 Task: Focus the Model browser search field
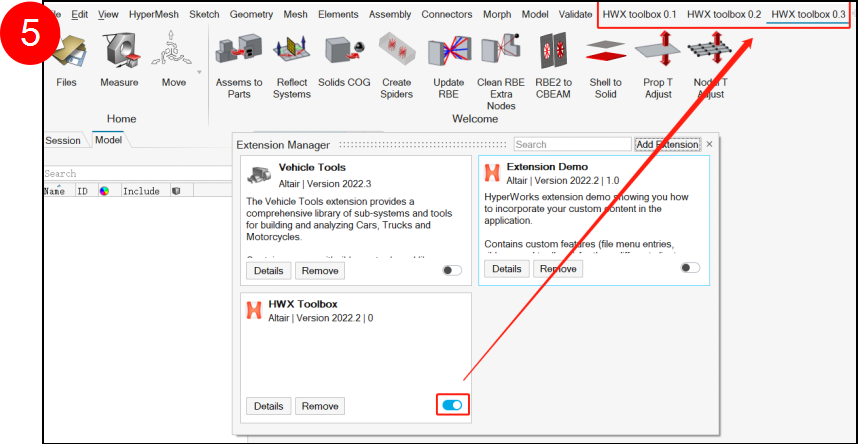[x=138, y=174]
